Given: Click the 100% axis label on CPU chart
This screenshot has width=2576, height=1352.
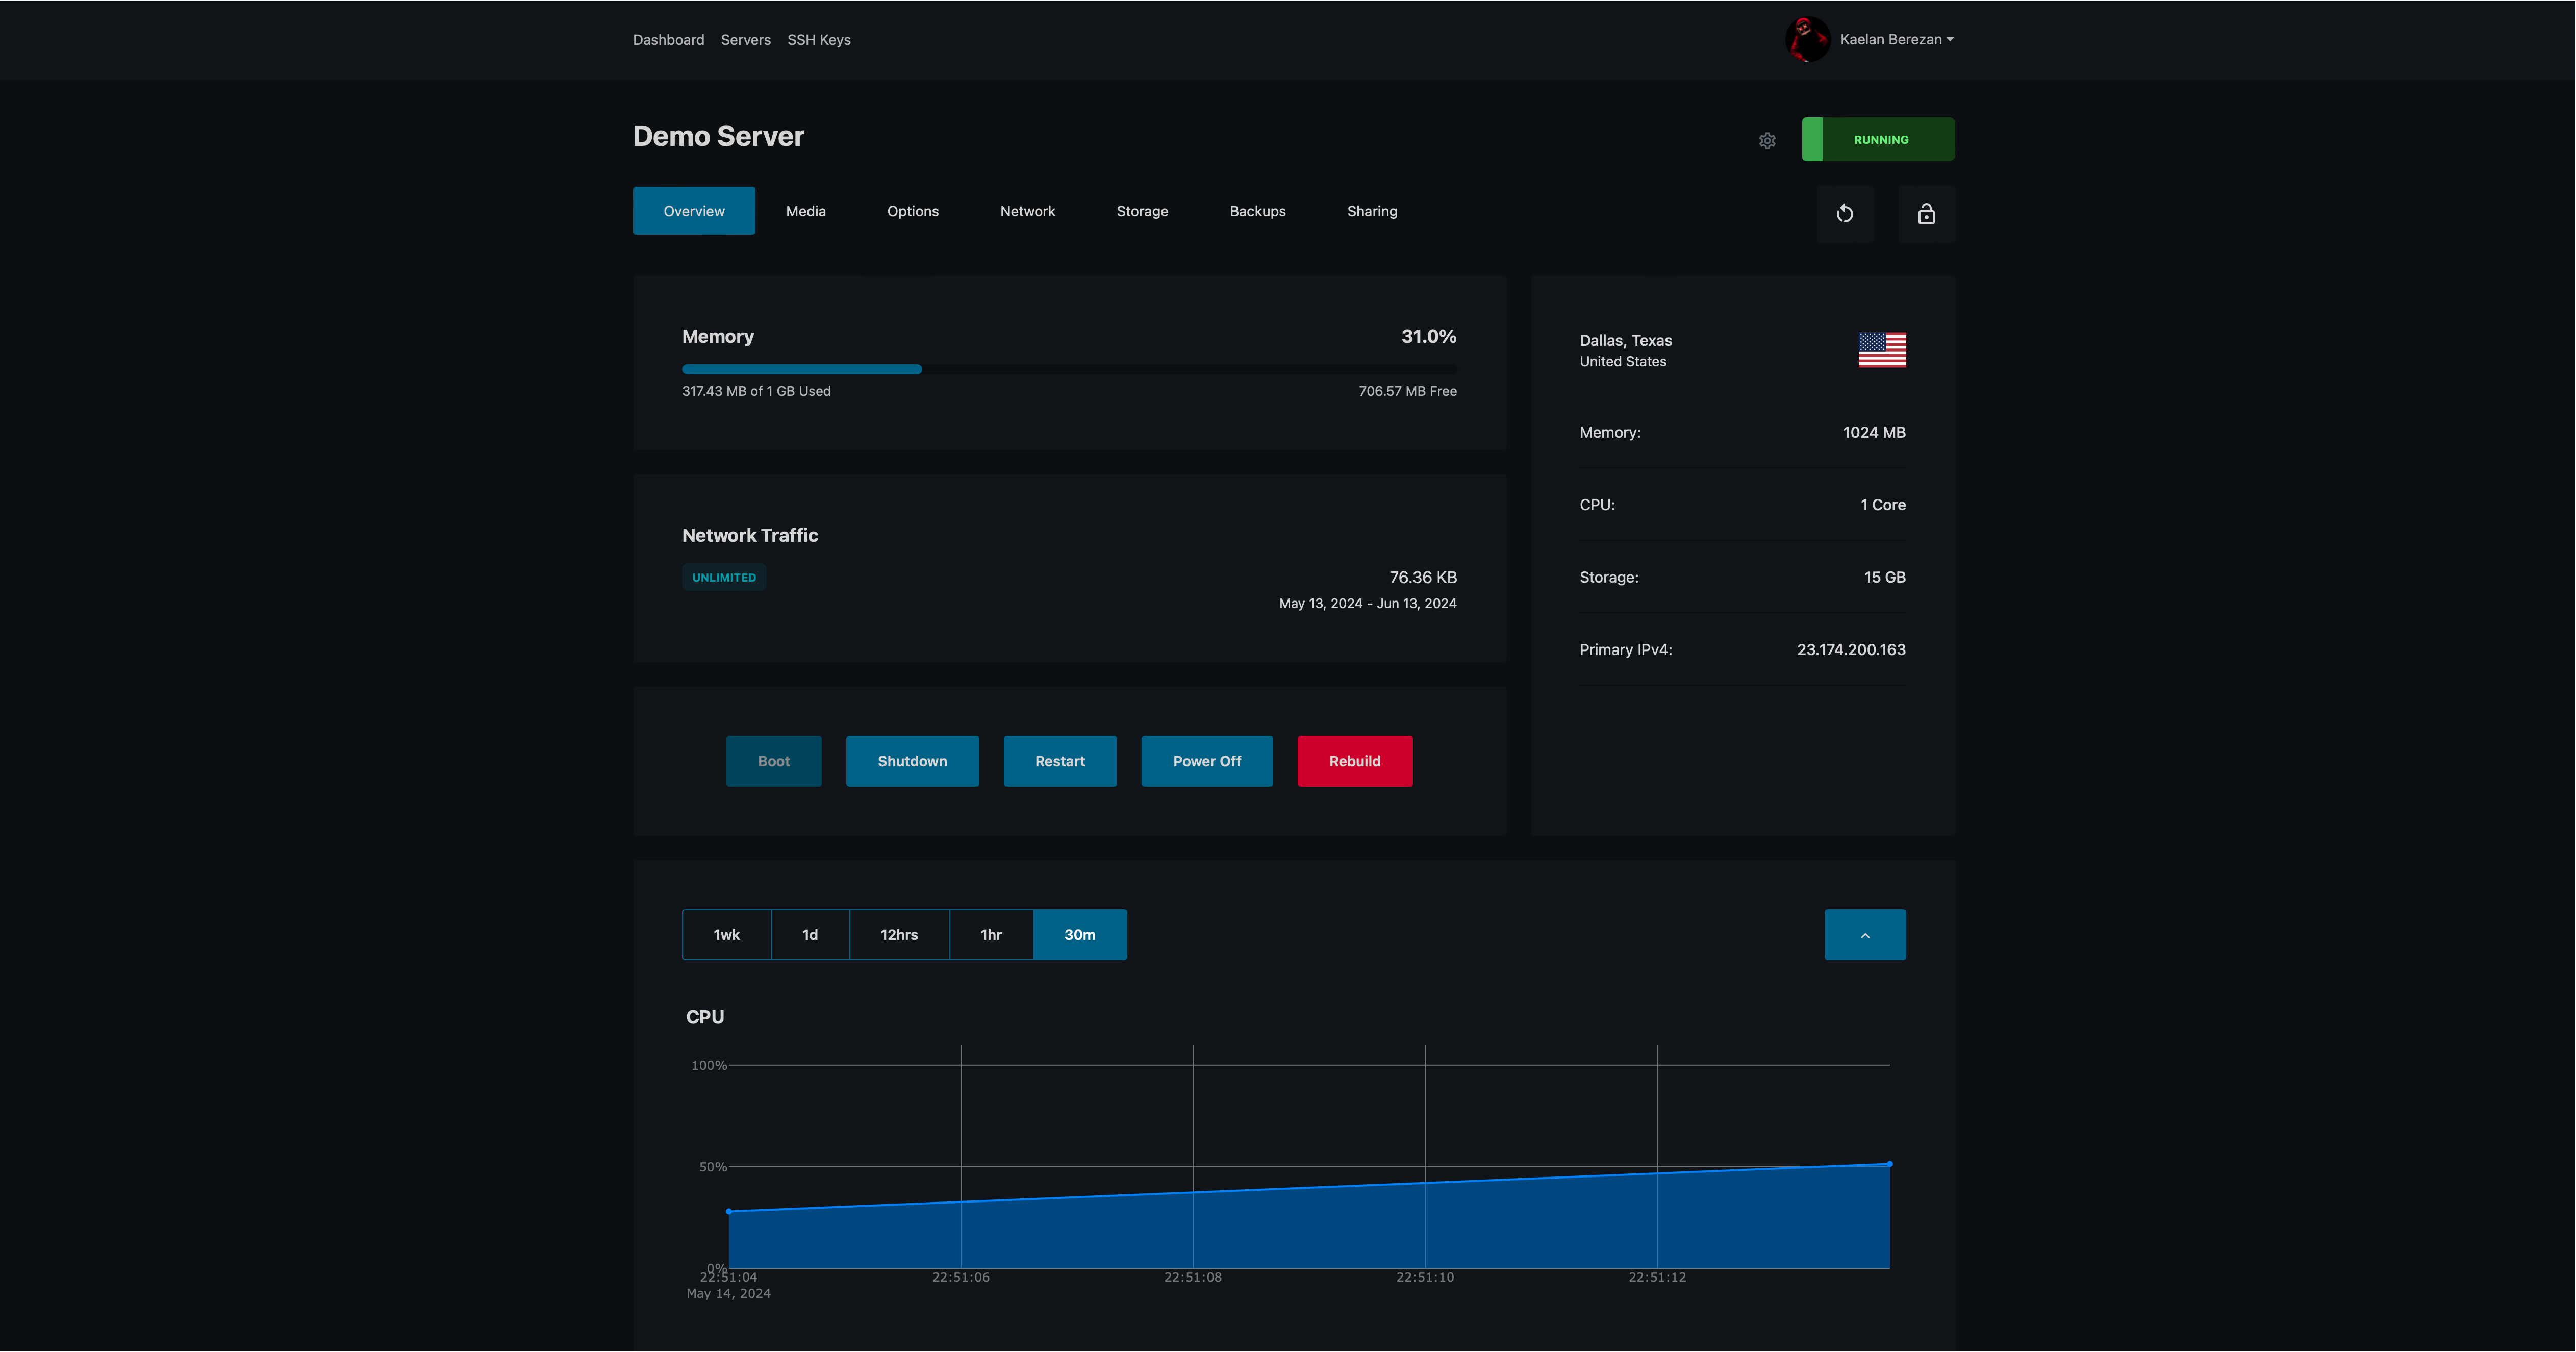Looking at the screenshot, I should tap(709, 1066).
